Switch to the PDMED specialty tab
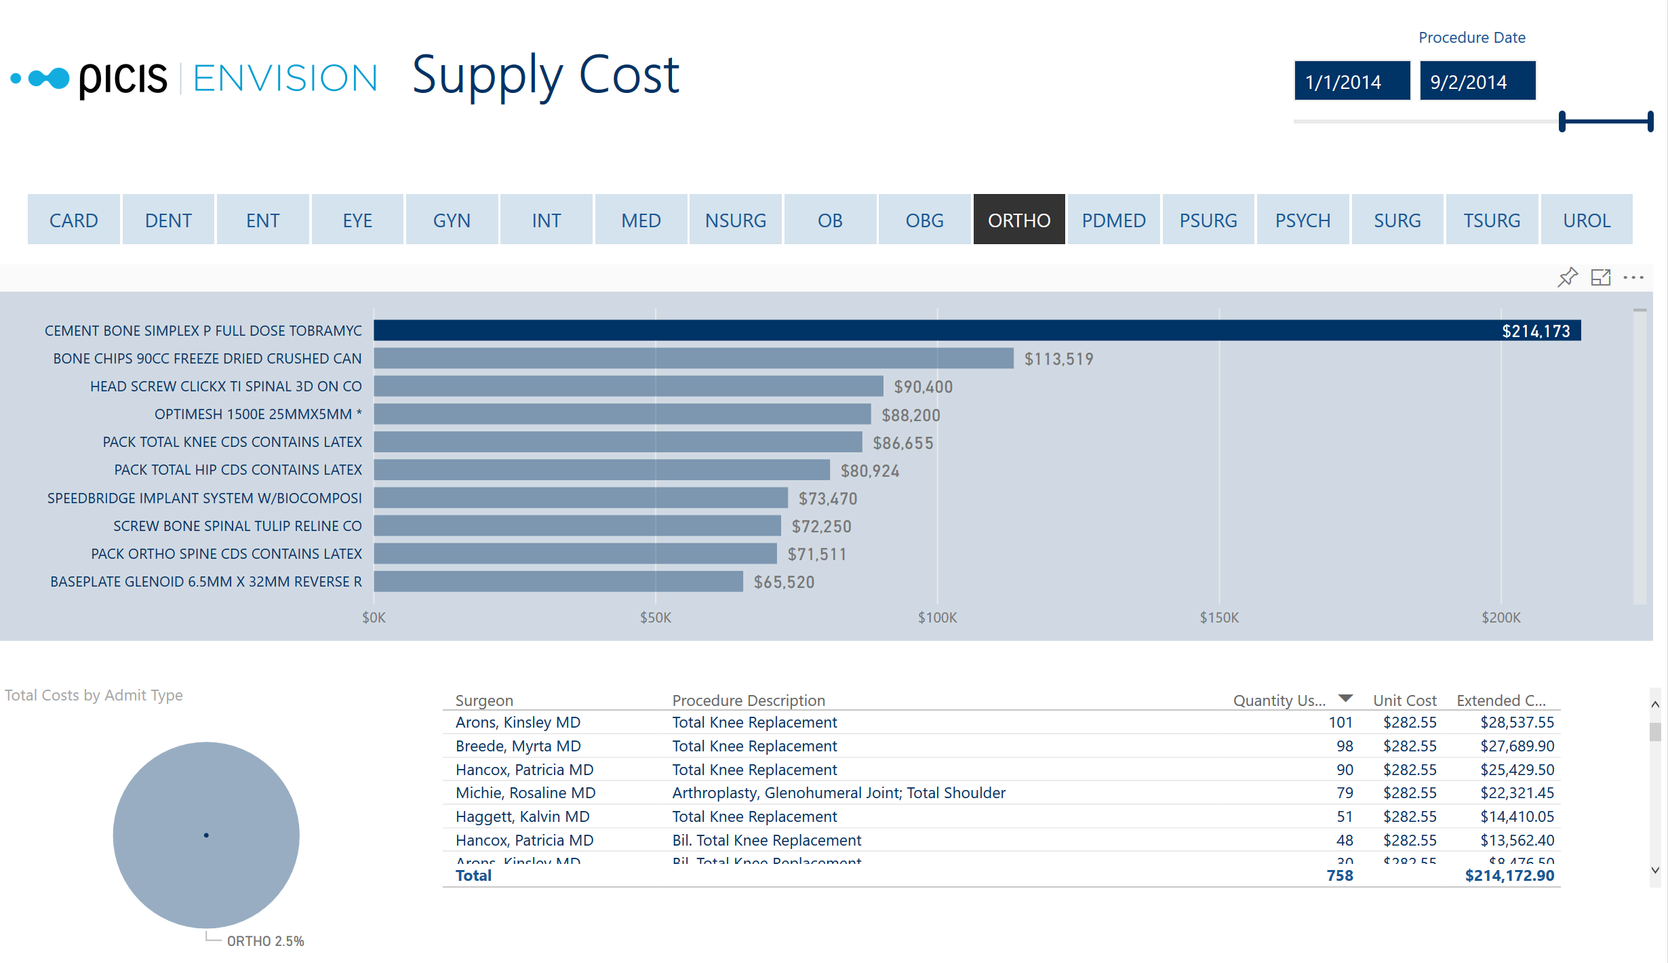 click(x=1113, y=220)
